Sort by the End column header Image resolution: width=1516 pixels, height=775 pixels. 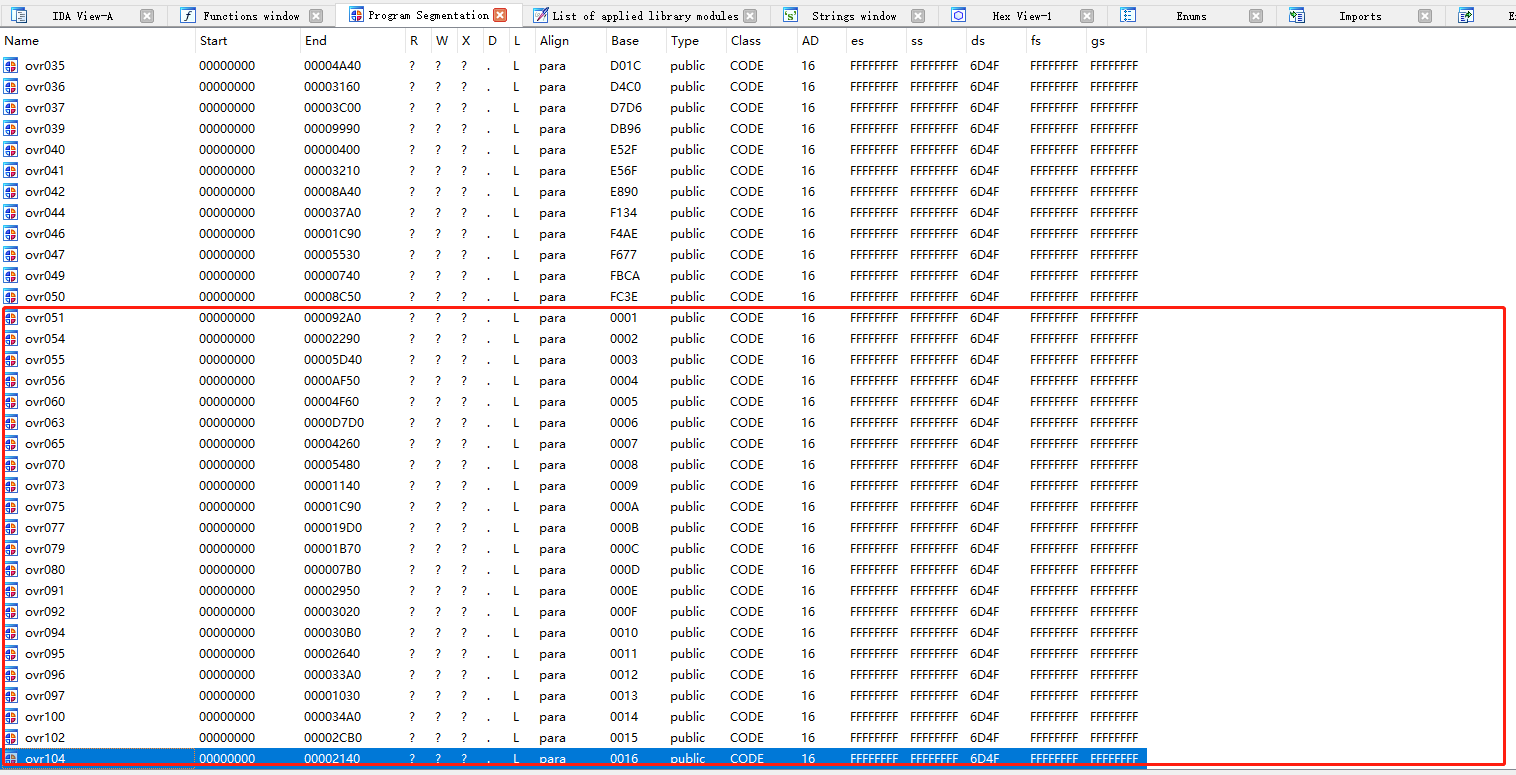(x=351, y=41)
